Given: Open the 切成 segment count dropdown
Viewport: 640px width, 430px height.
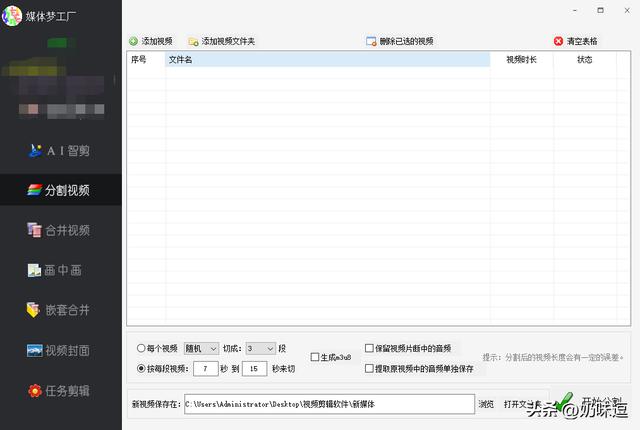Looking at the screenshot, I should 261,348.
